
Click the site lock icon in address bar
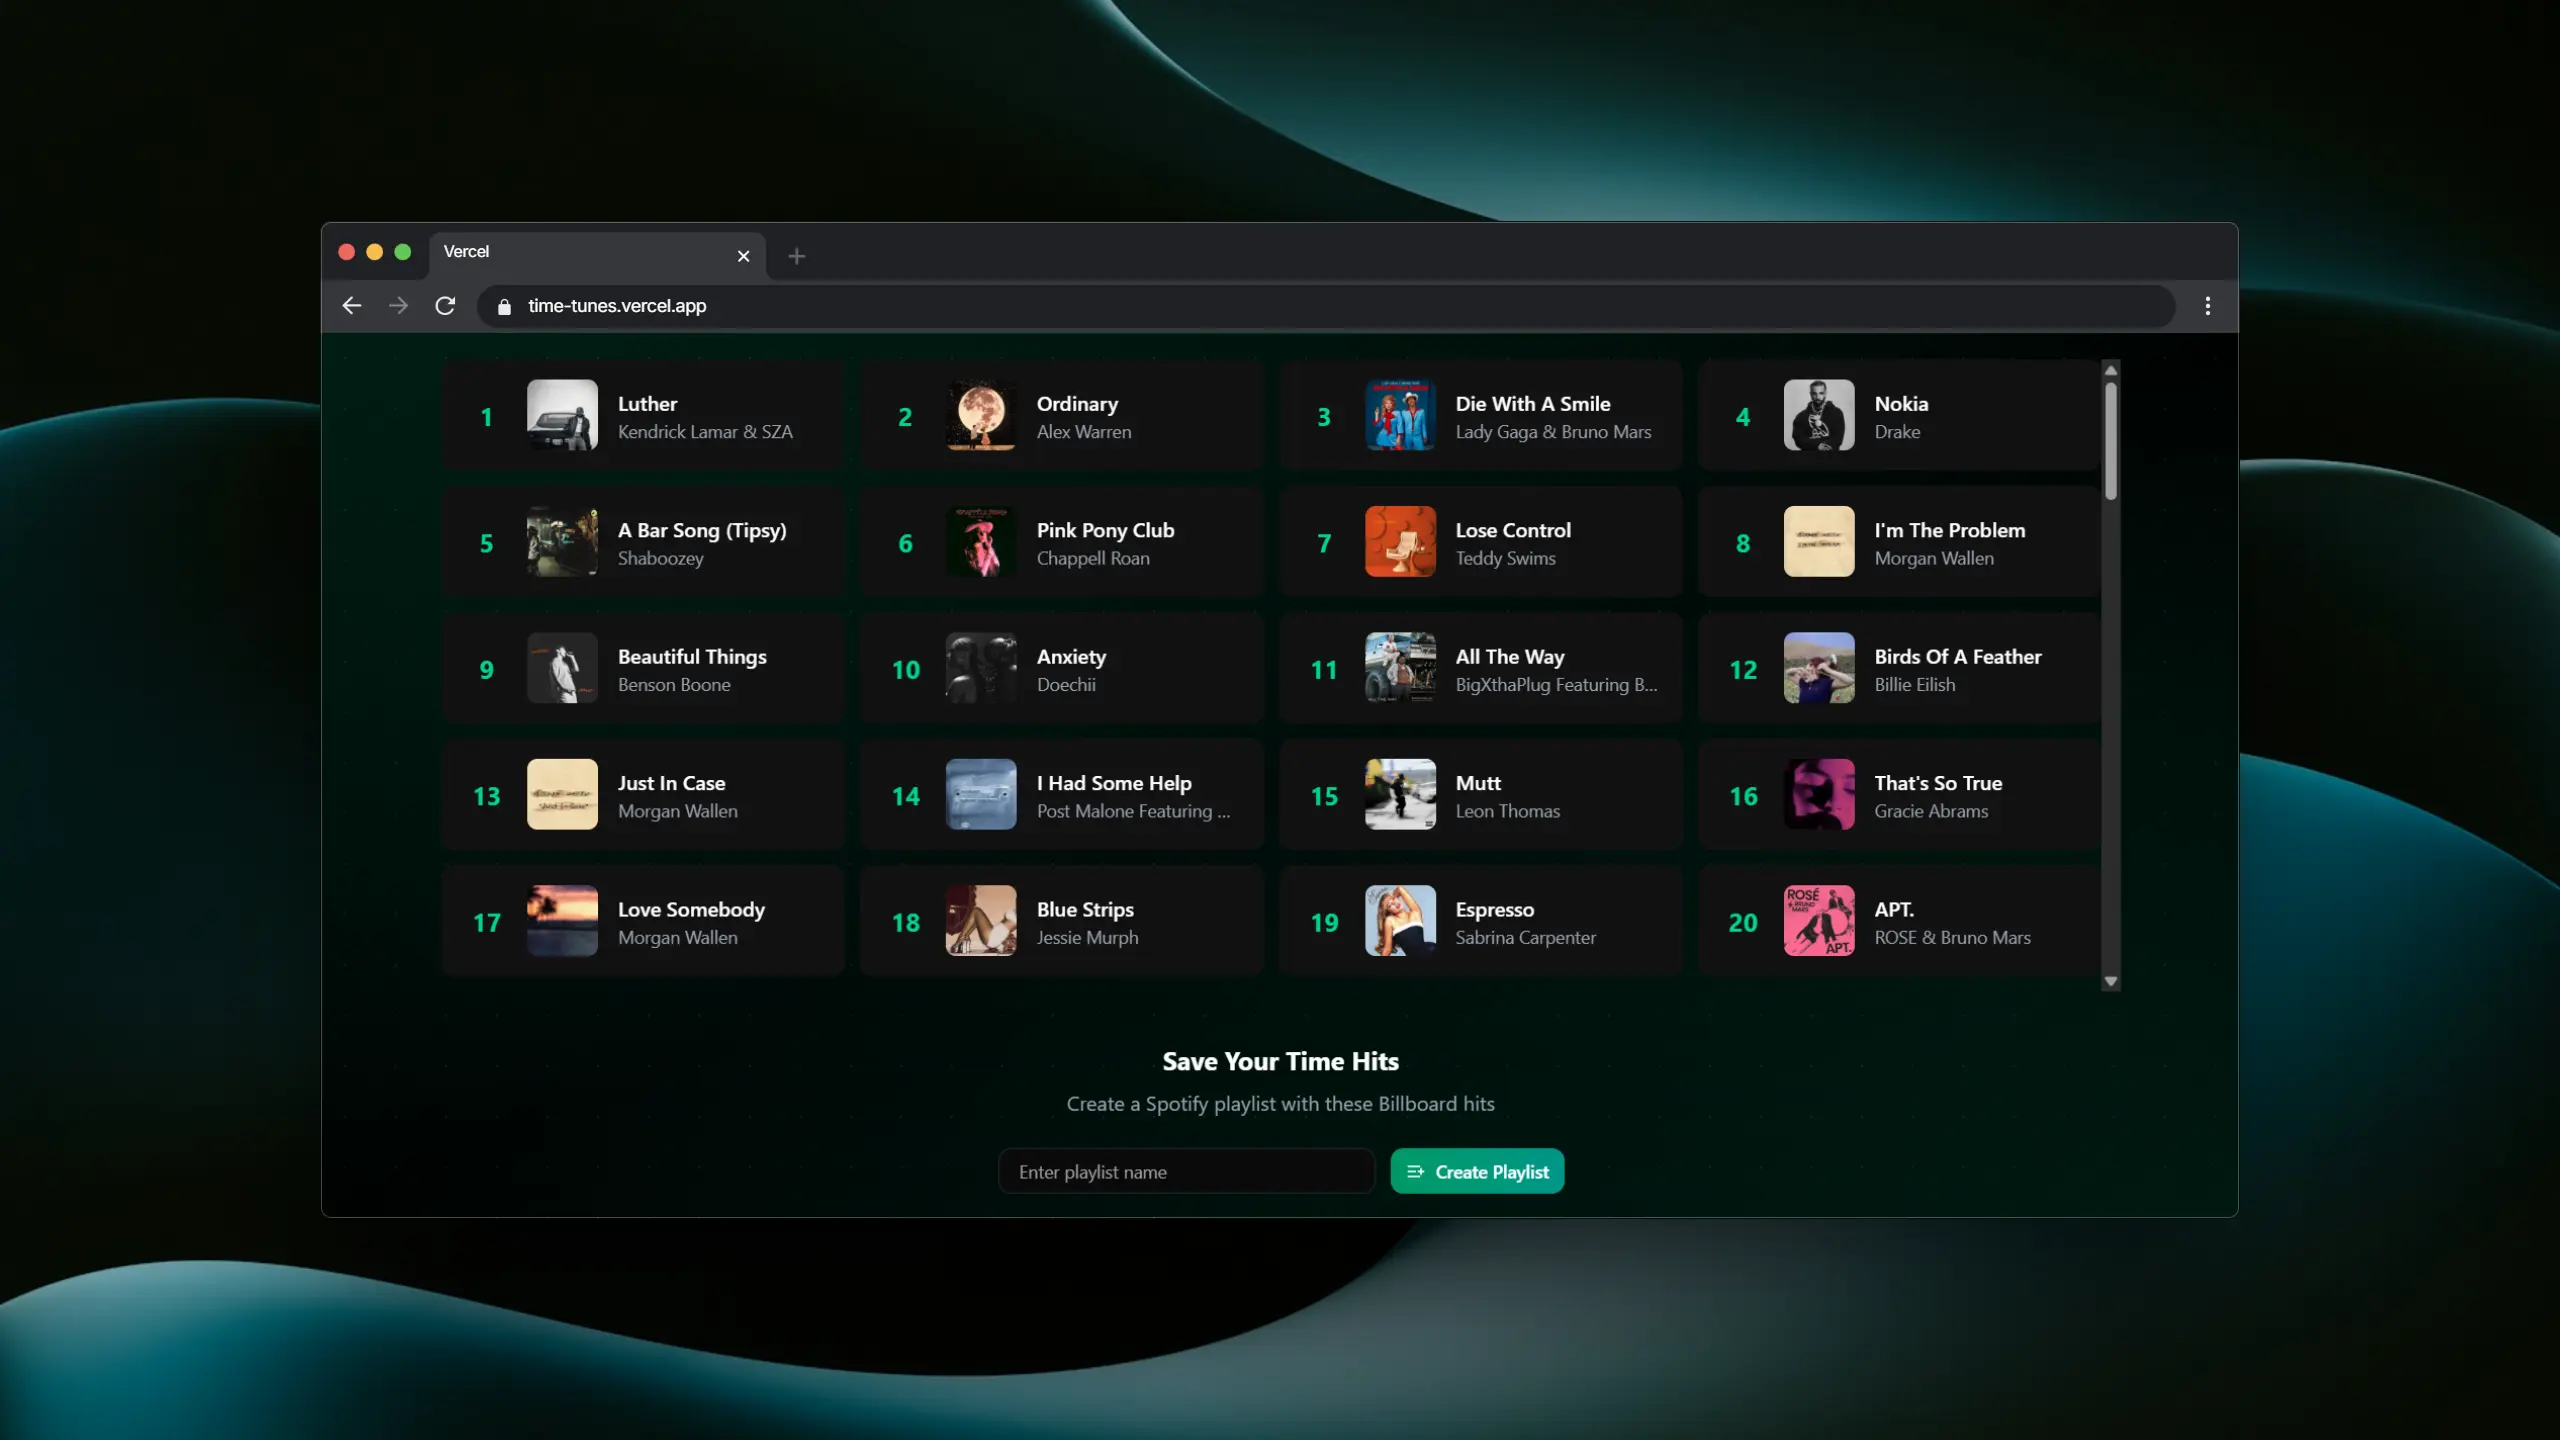504,307
